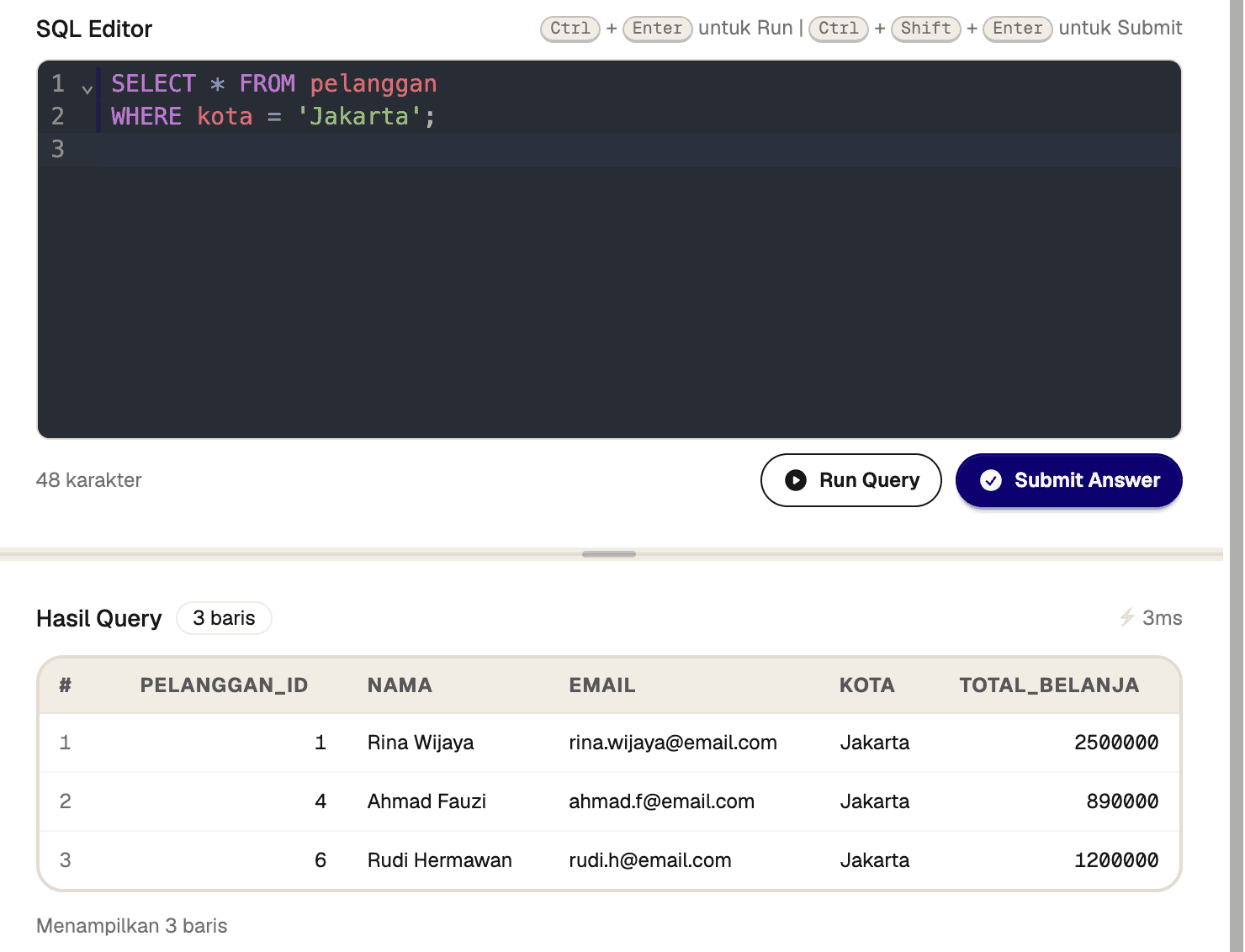Click rina.wijaya@email.com cell
The height and width of the screenshot is (952, 1245).
pos(673,743)
